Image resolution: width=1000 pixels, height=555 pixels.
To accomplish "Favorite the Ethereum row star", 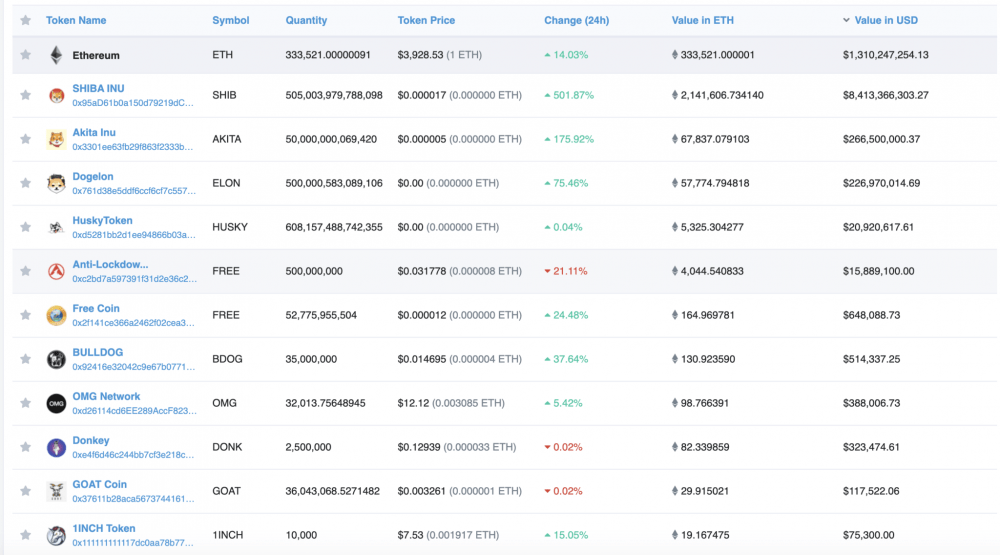I will [26, 55].
